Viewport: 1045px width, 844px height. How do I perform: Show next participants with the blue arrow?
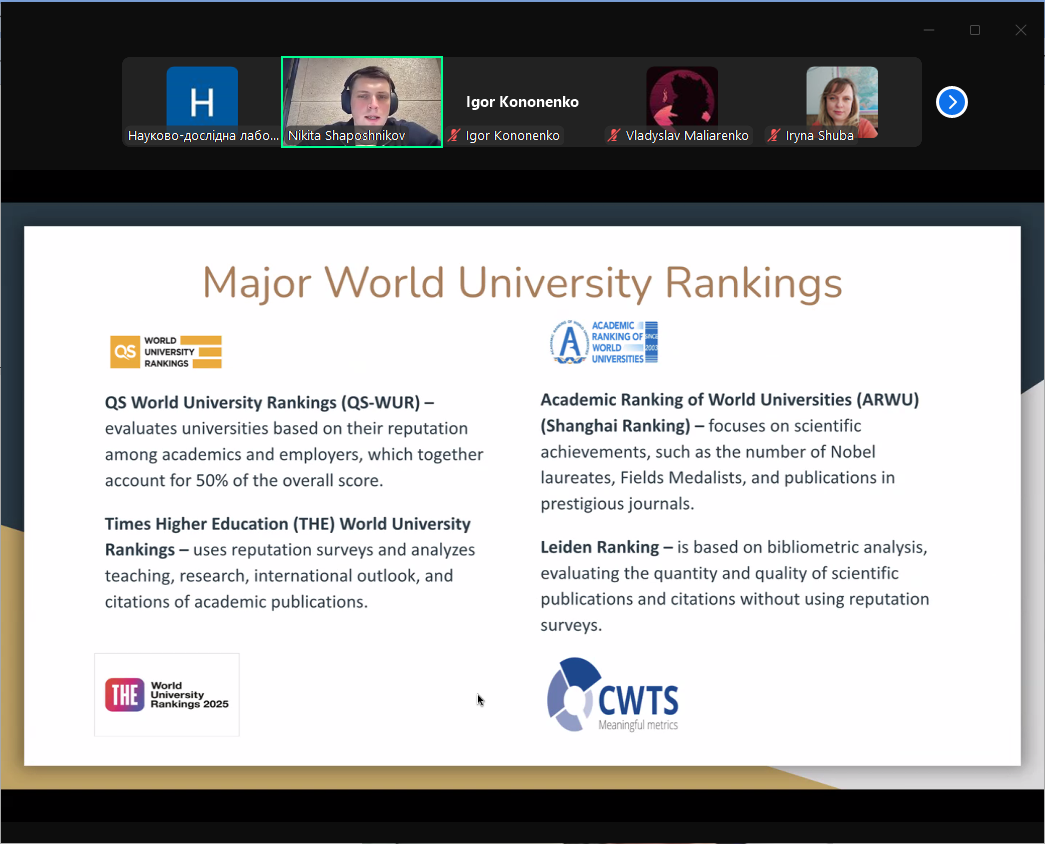click(x=952, y=102)
